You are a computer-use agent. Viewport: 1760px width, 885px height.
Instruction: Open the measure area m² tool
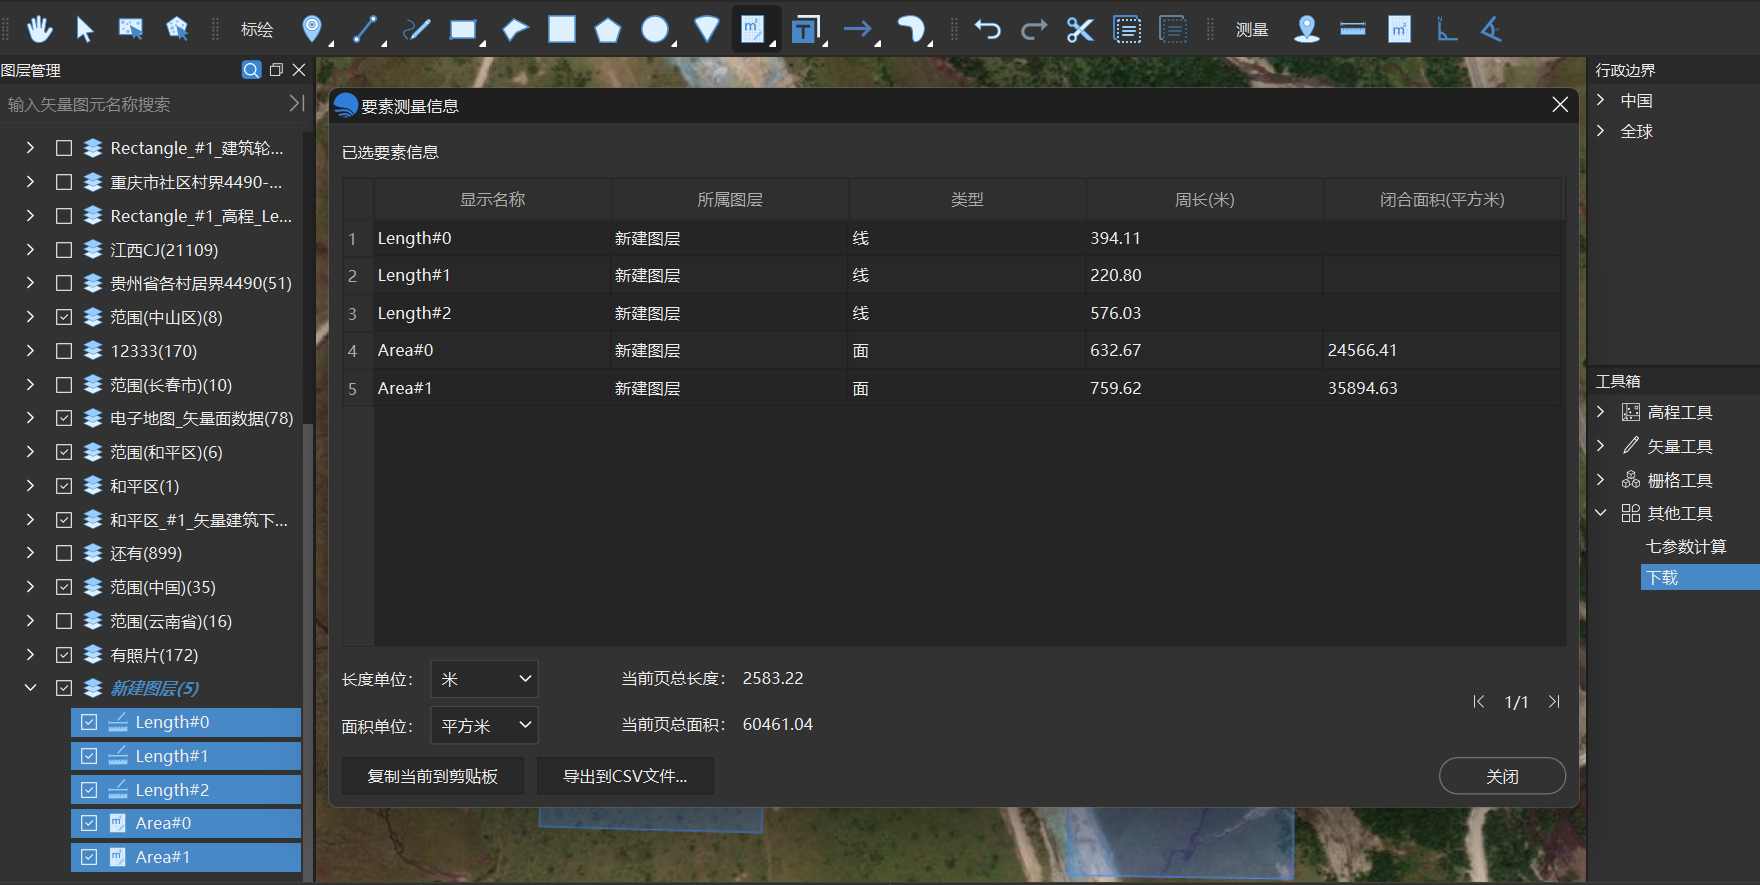[x=1399, y=29]
